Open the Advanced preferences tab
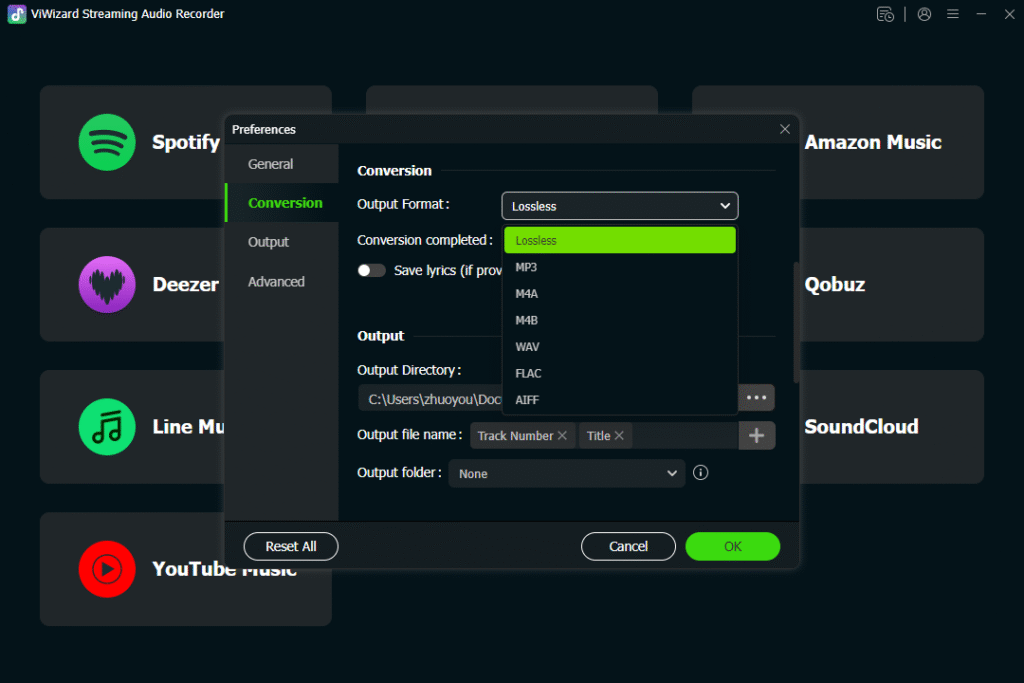 point(276,282)
